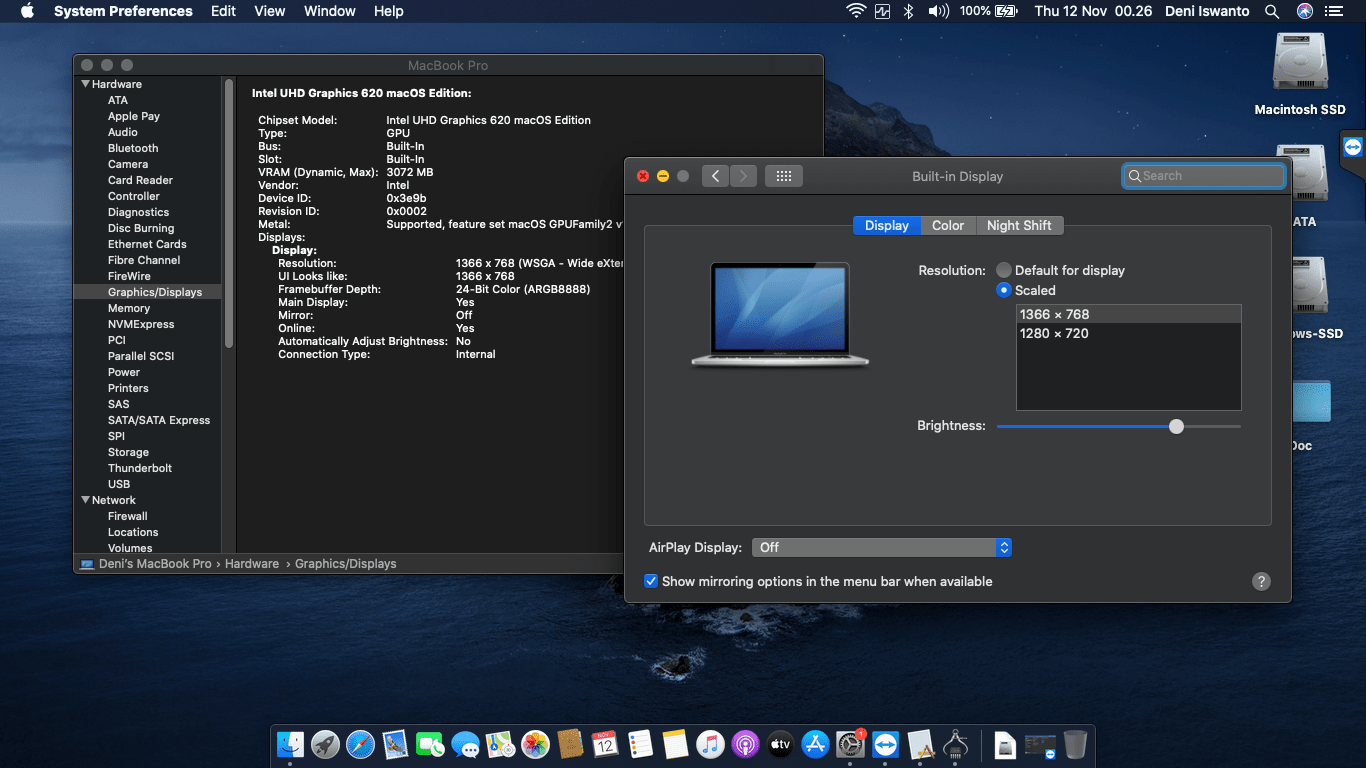The height and width of the screenshot is (768, 1366).
Task: Open Notification Center list icon
Action: pos(1333,11)
